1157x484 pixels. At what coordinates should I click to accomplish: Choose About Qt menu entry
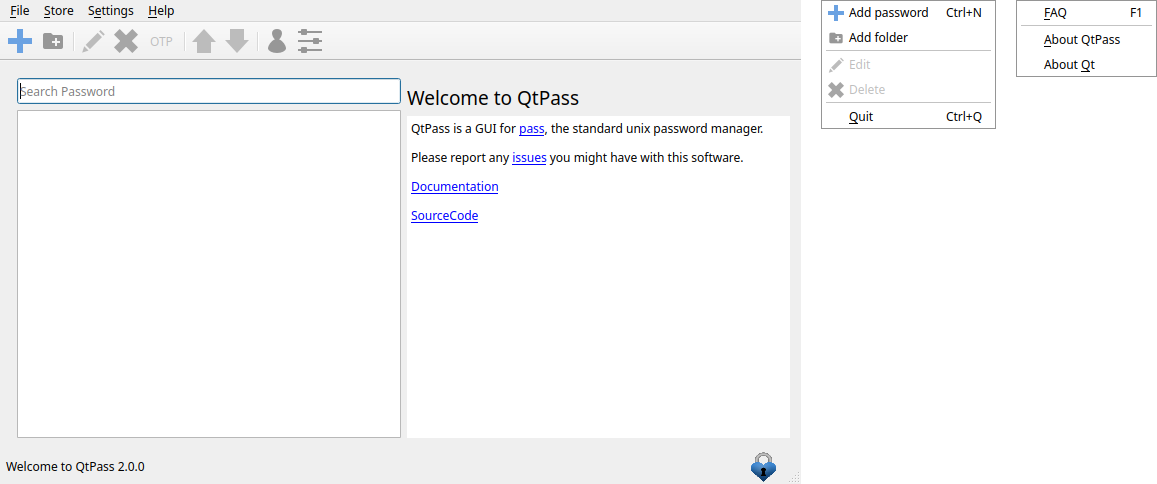click(x=1086, y=65)
